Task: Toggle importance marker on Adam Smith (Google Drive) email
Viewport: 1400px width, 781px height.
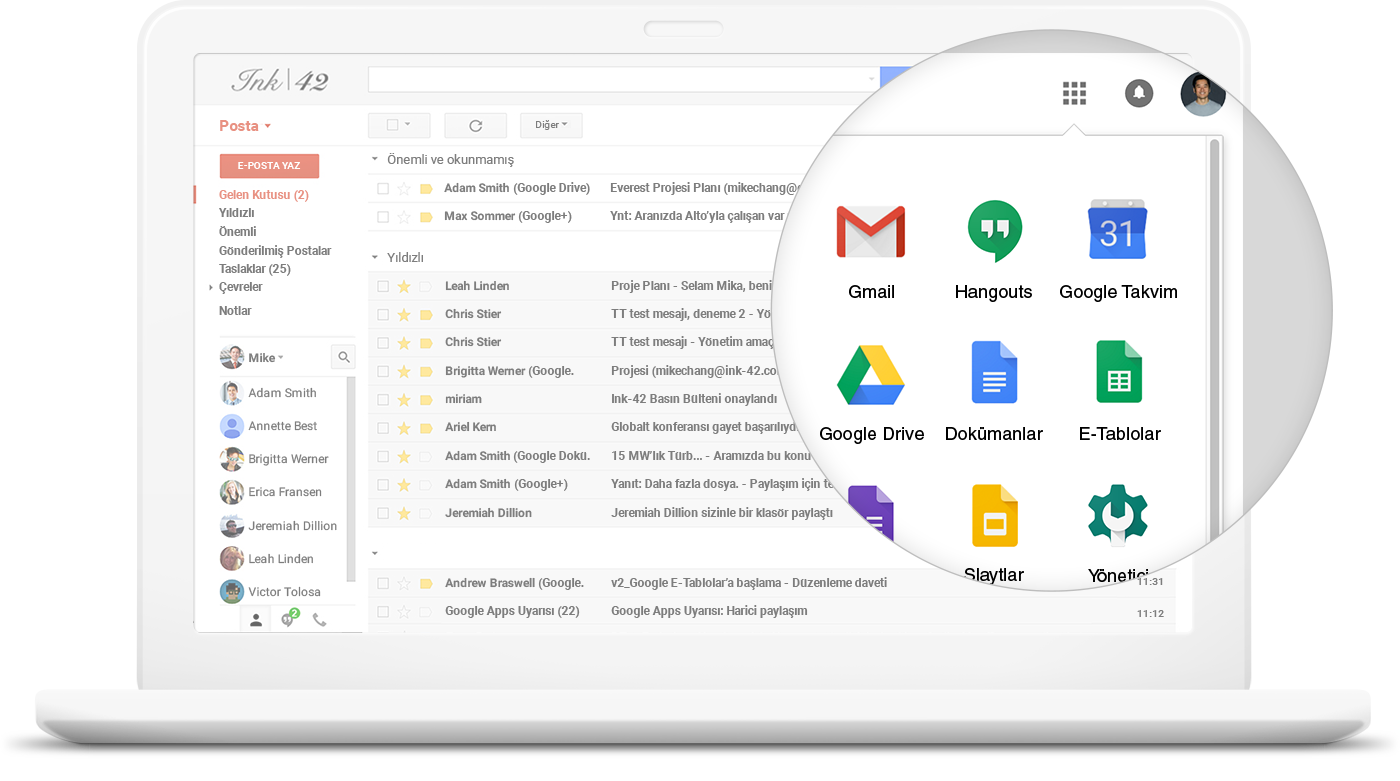Action: pos(426,188)
